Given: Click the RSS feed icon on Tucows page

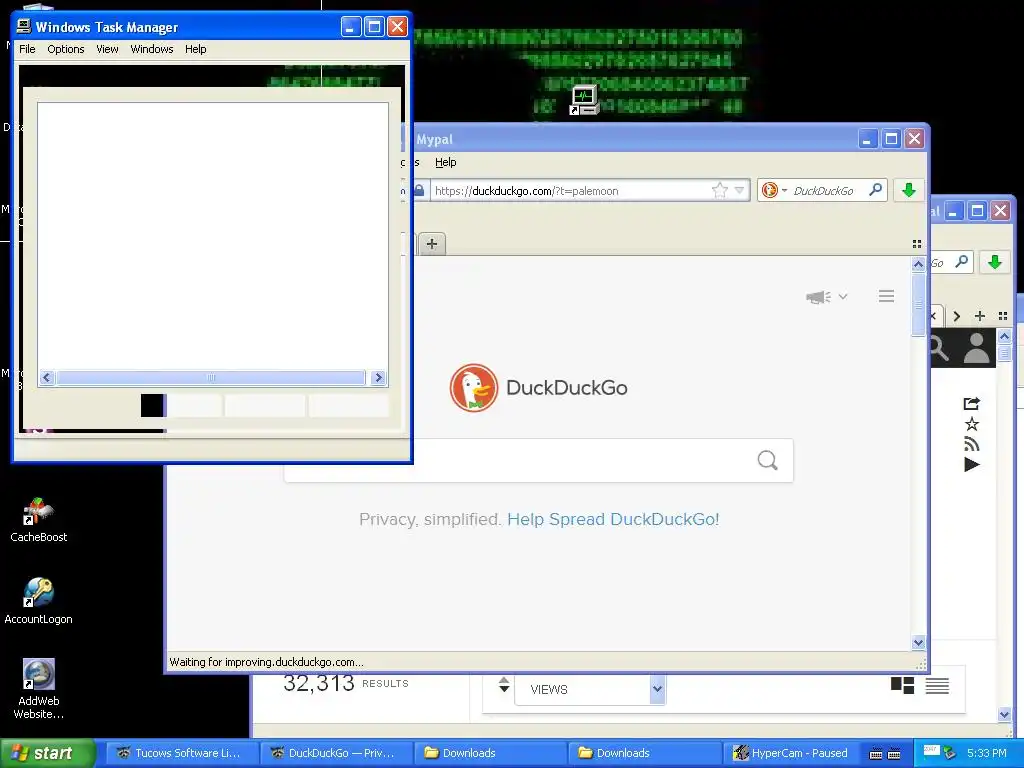Looking at the screenshot, I should (x=972, y=444).
